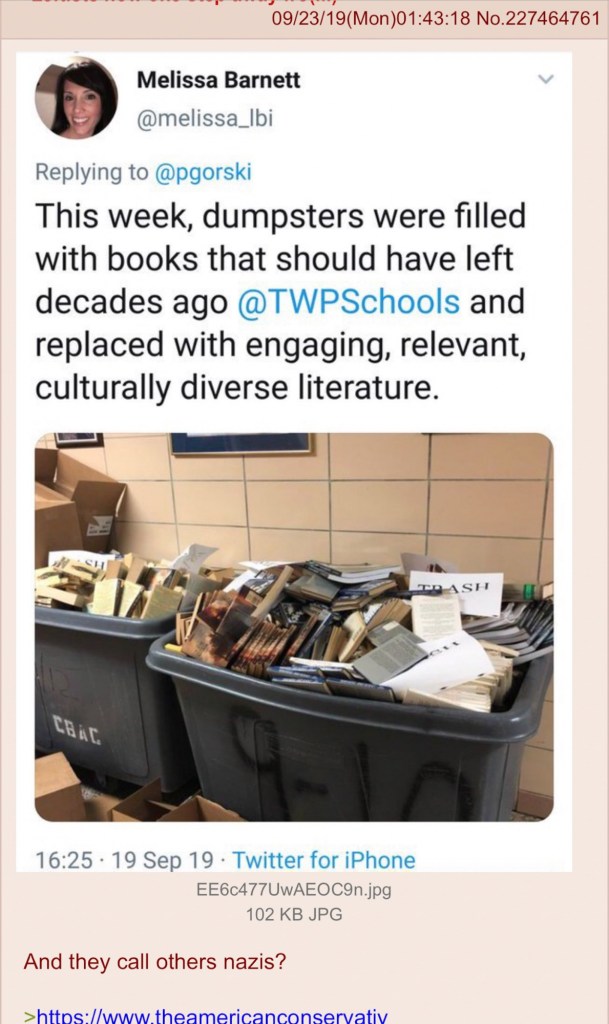Viewport: 609px width, 1024px height.
Task: Click the Melissa Barnett display name
Action: coord(219,80)
